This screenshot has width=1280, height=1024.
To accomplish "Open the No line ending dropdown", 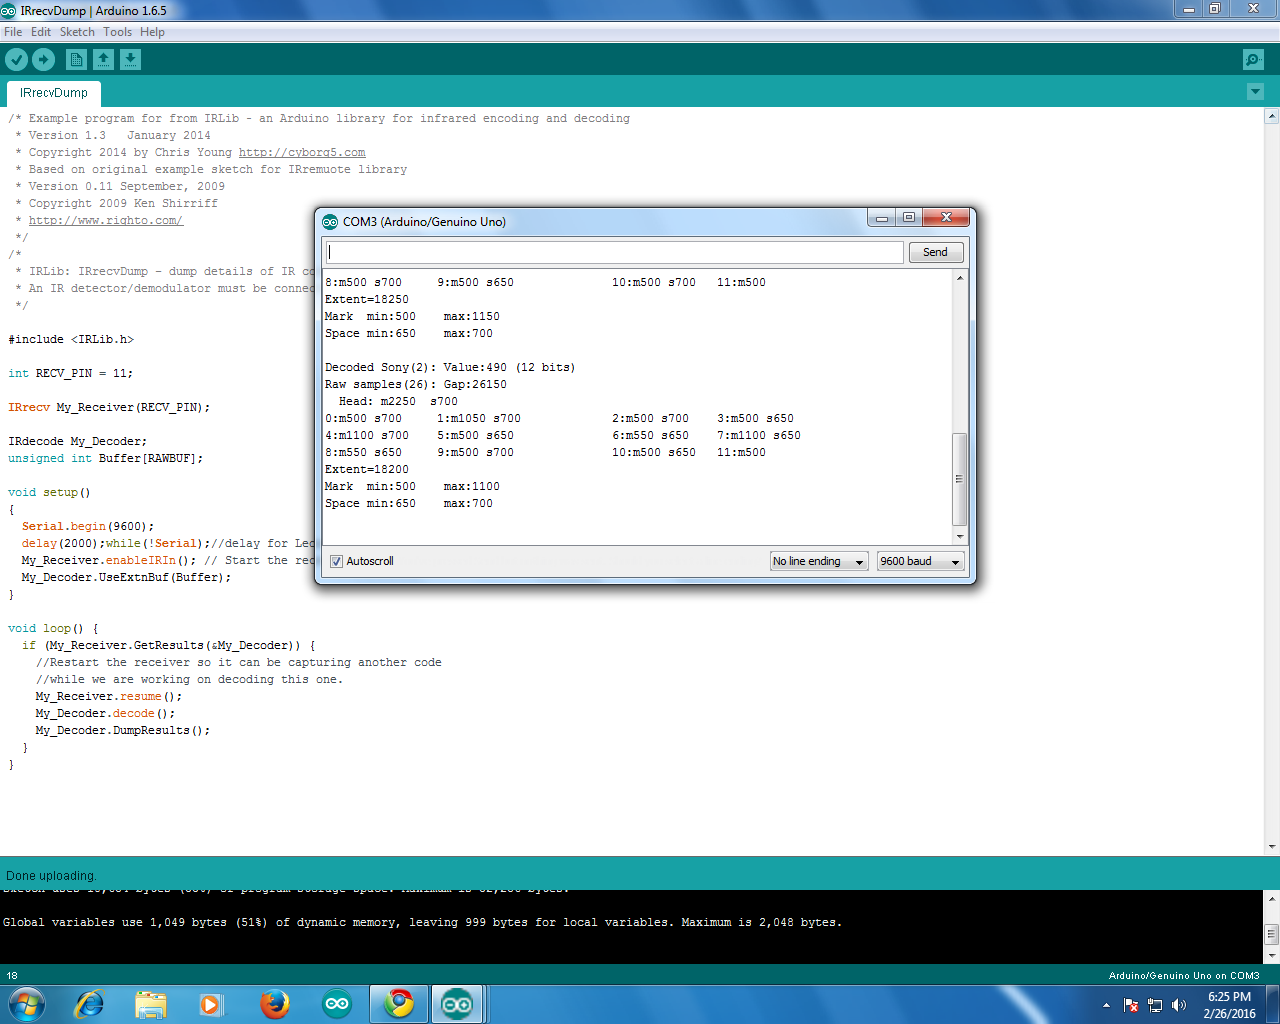I will pos(818,561).
